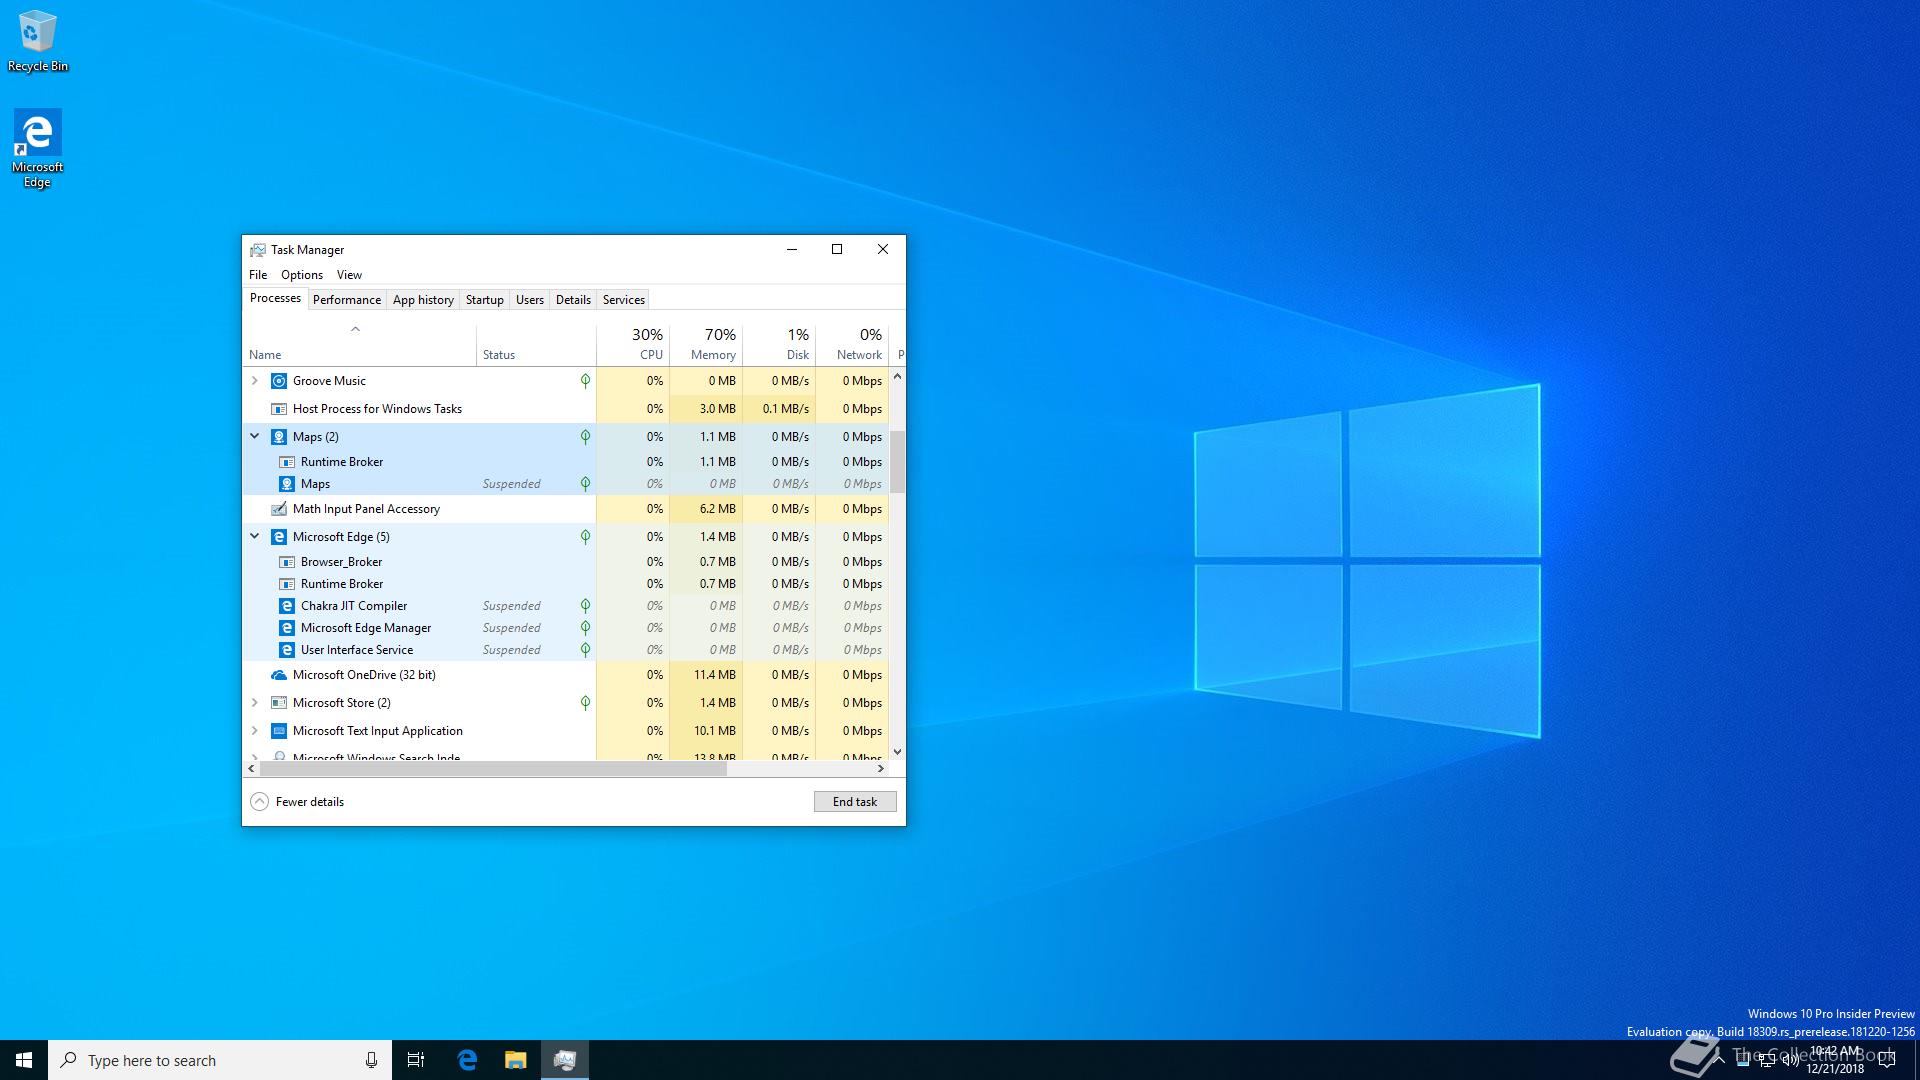
Task: Switch to the Users tab
Action: [x=530, y=300]
